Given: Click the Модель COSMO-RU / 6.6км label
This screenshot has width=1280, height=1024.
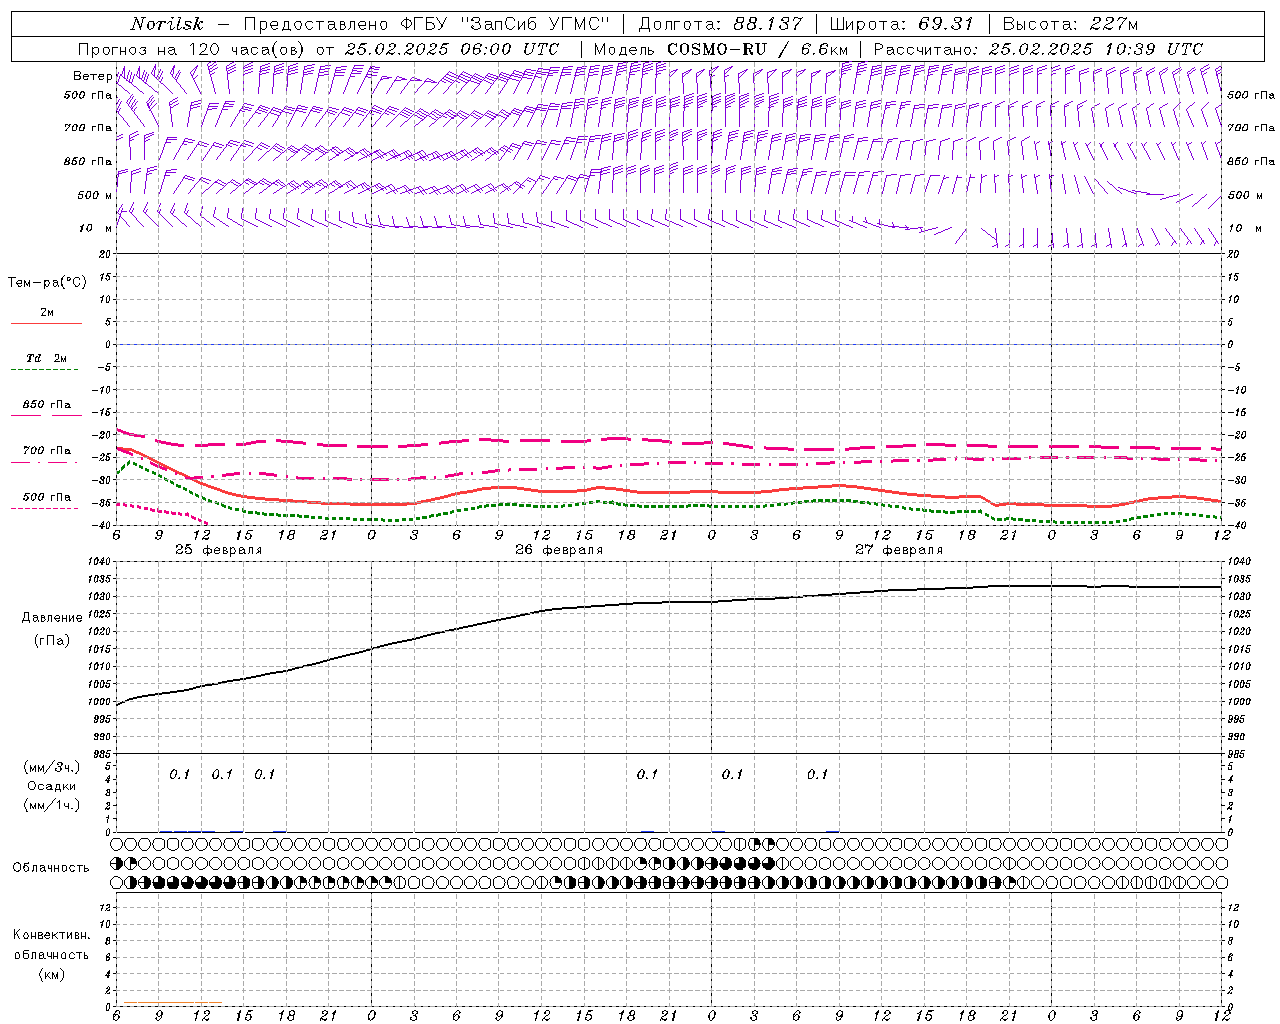Looking at the screenshot, I should pyautogui.click(x=721, y=49).
